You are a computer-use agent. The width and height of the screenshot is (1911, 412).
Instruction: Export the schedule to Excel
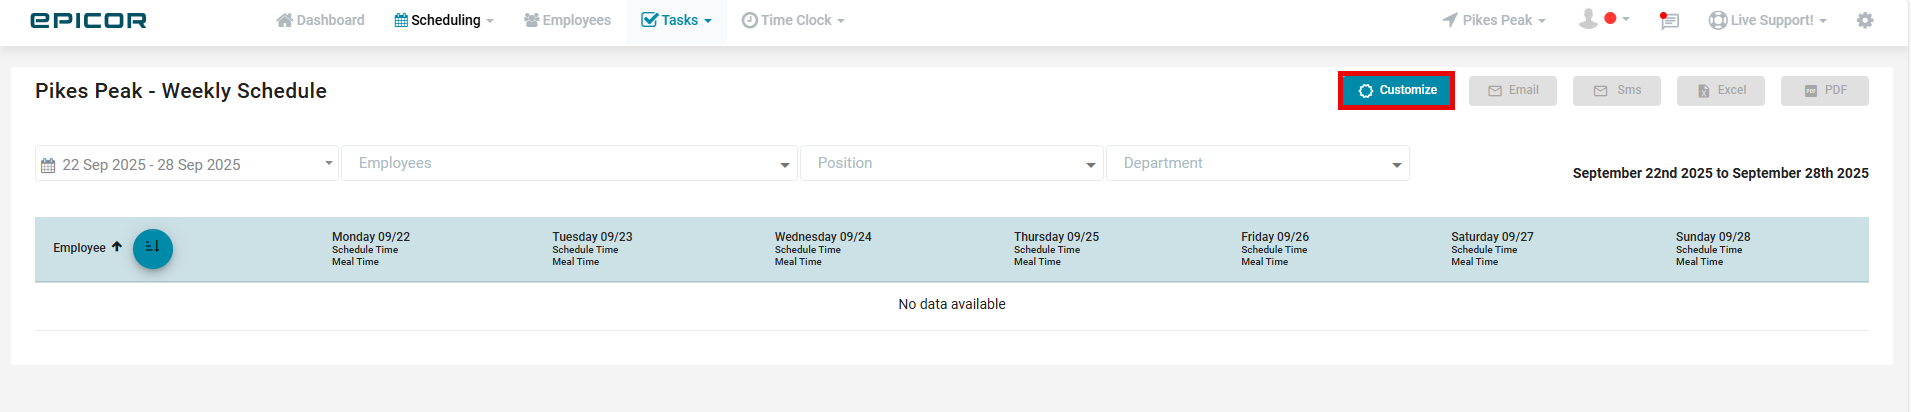(x=1721, y=90)
